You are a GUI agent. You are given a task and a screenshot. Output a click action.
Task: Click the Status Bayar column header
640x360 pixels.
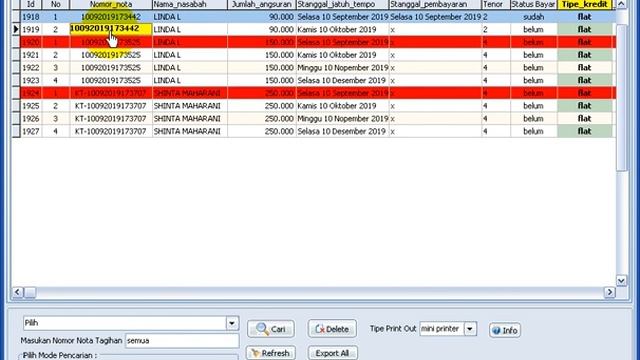[533, 4]
